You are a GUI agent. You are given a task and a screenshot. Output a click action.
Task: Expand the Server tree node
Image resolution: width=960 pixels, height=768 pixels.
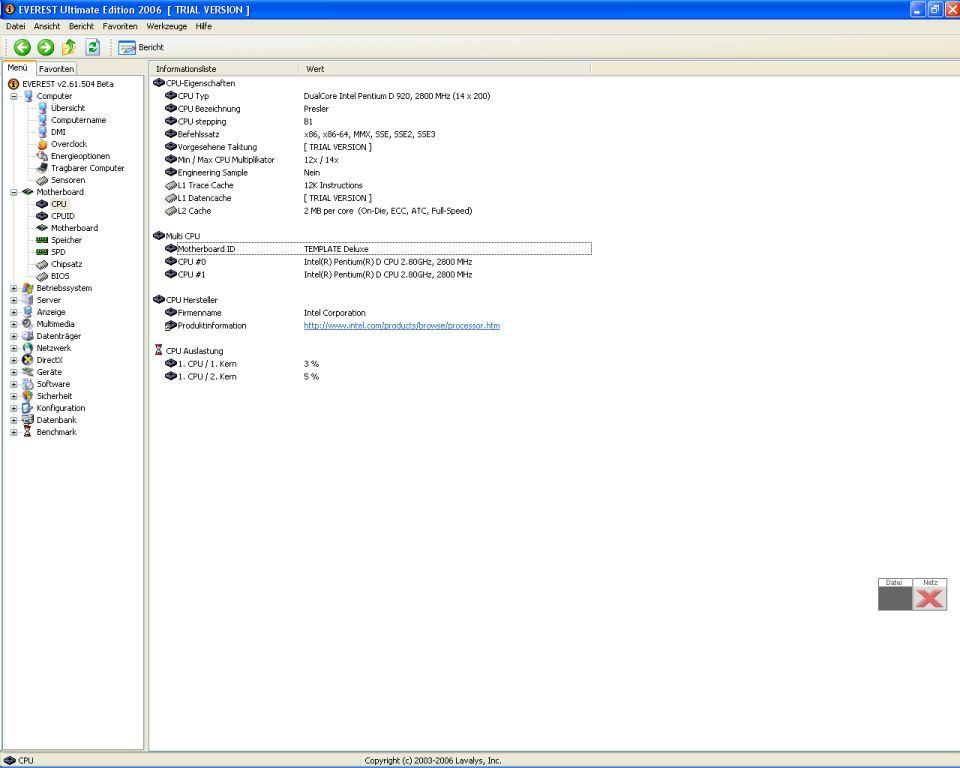pos(13,300)
